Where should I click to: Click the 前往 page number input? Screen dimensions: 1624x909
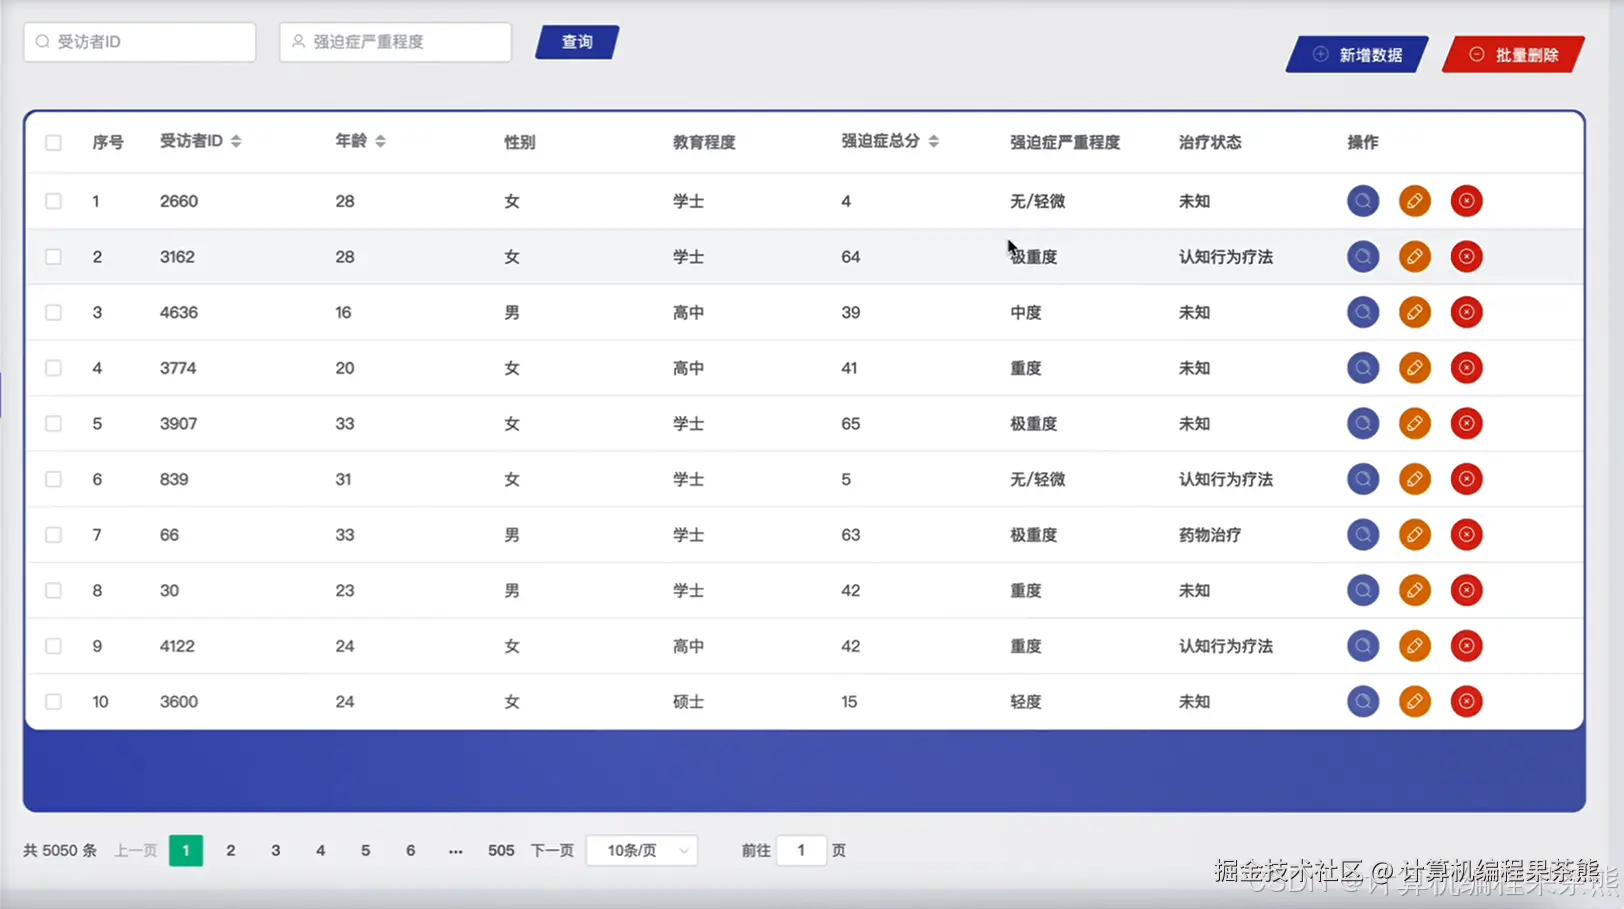(801, 850)
